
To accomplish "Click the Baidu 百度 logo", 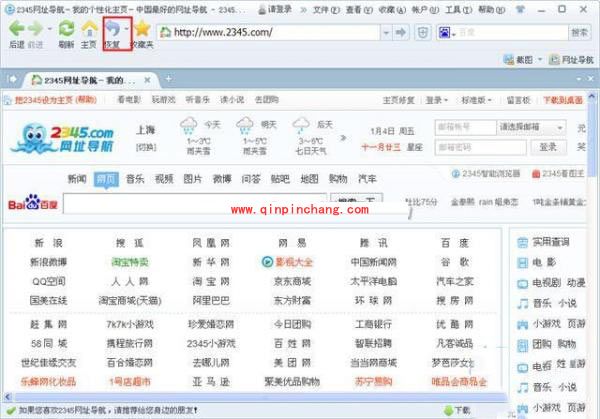I will 33,203.
